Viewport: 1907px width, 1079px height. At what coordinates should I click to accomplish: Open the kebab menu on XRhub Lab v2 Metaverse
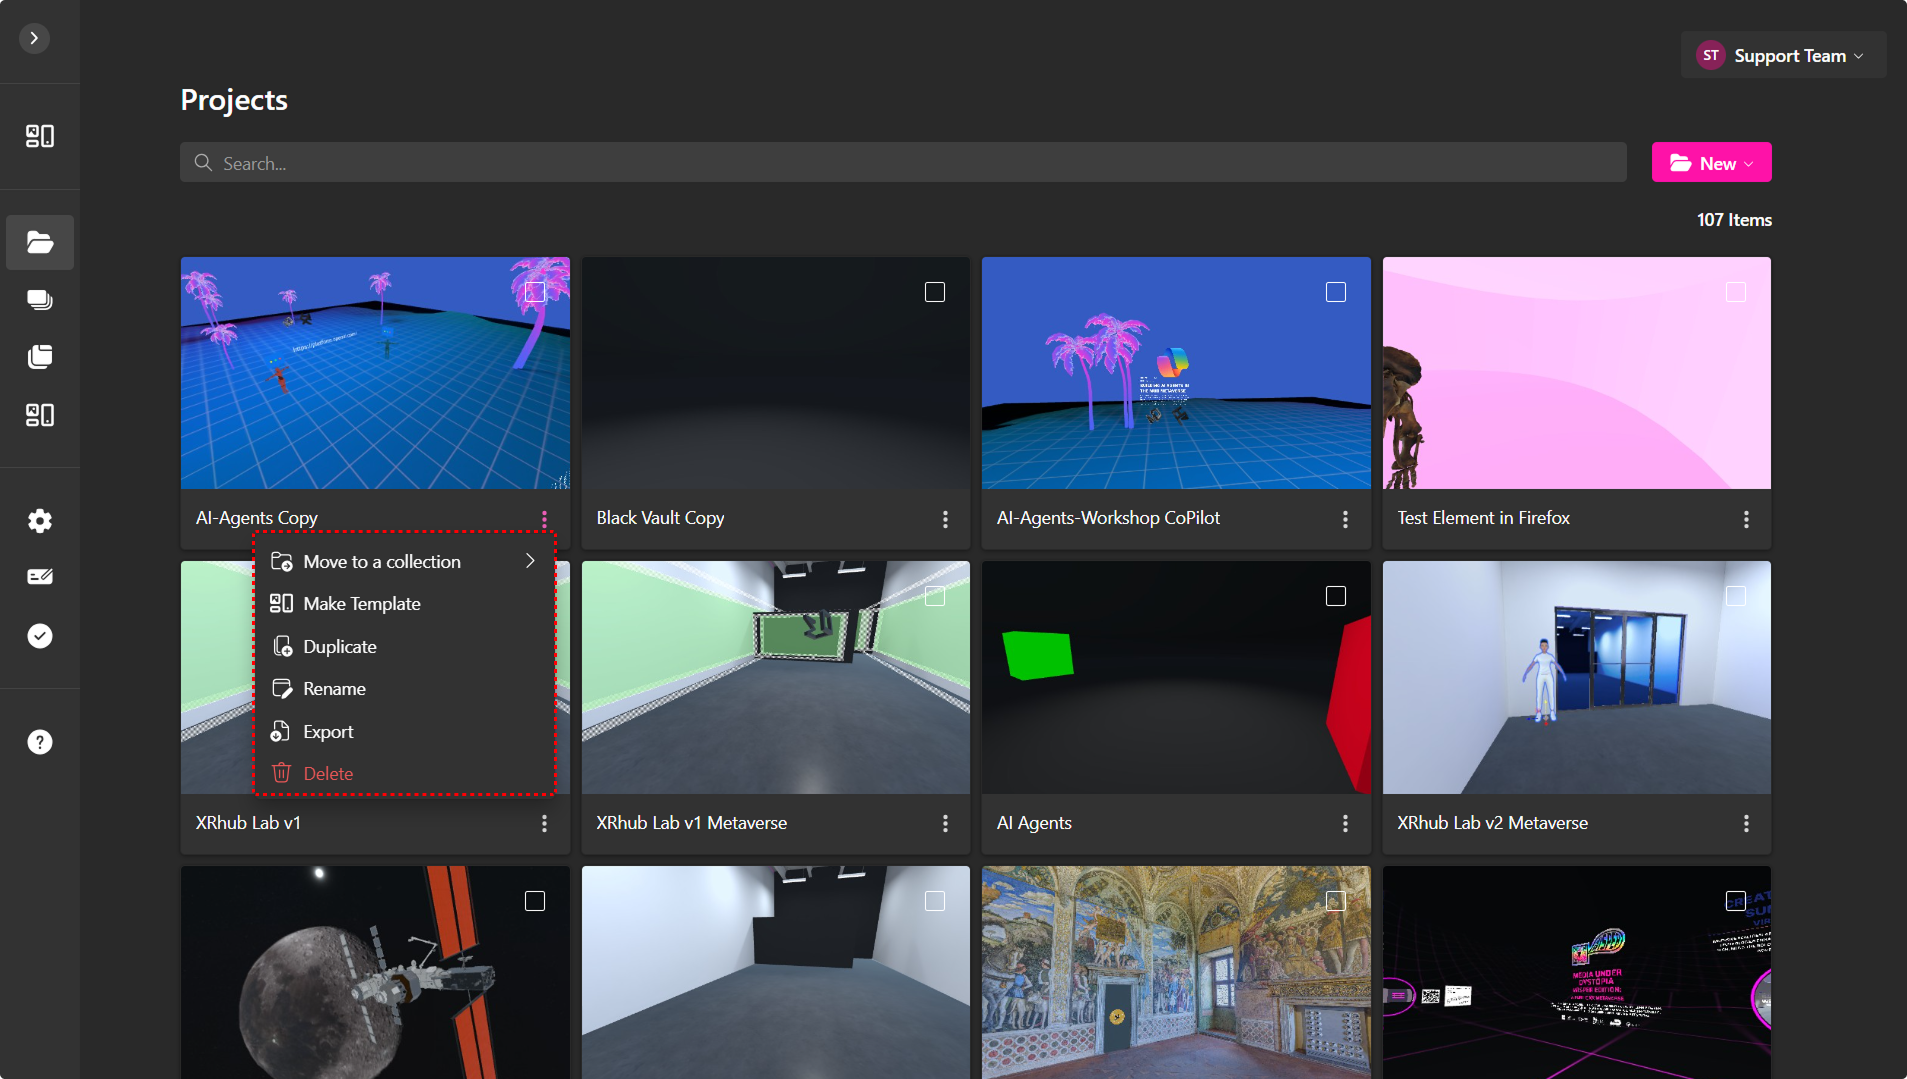pyautogui.click(x=1748, y=823)
